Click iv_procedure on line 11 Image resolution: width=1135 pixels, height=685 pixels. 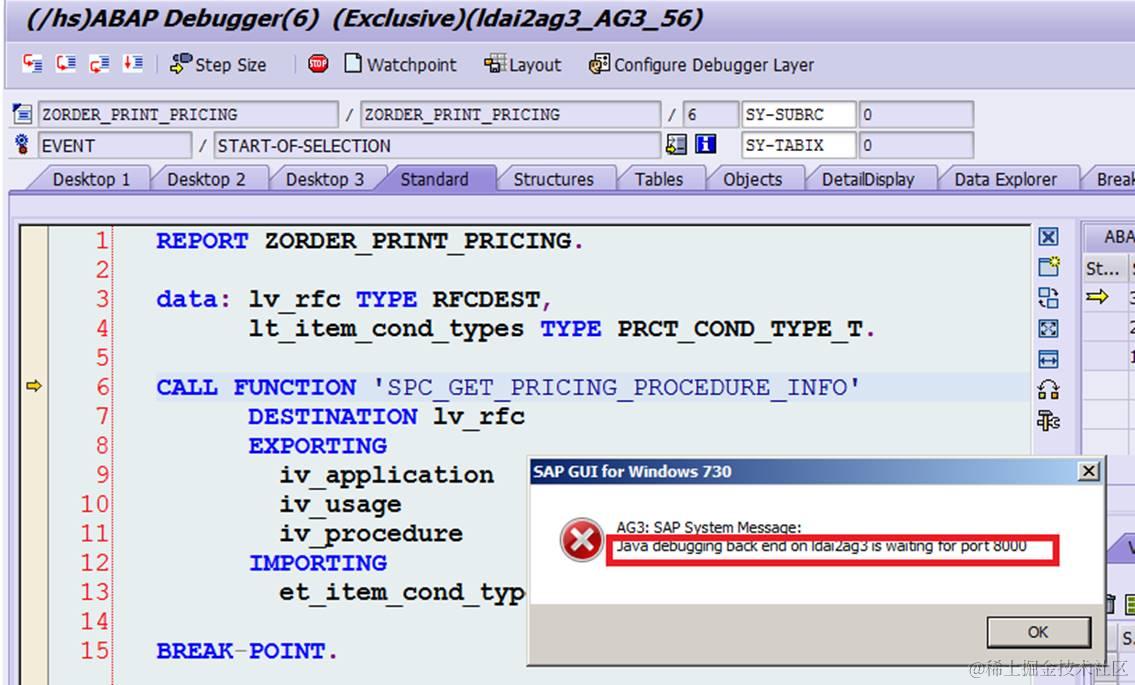371,534
